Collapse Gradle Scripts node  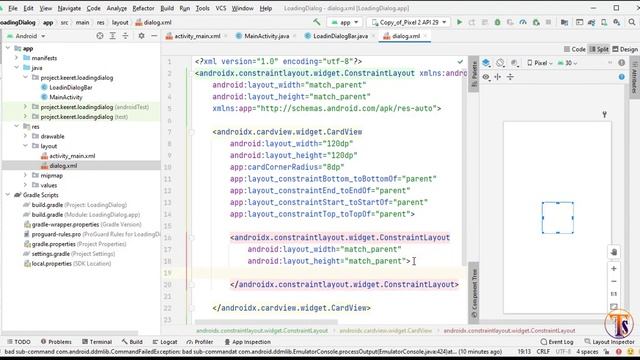tap(8, 195)
